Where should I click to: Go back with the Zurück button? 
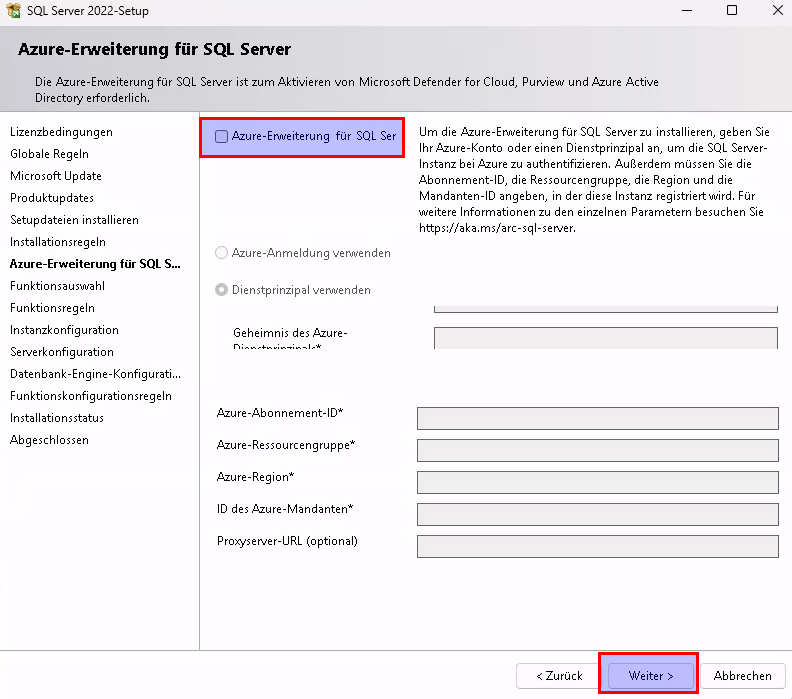pos(559,676)
